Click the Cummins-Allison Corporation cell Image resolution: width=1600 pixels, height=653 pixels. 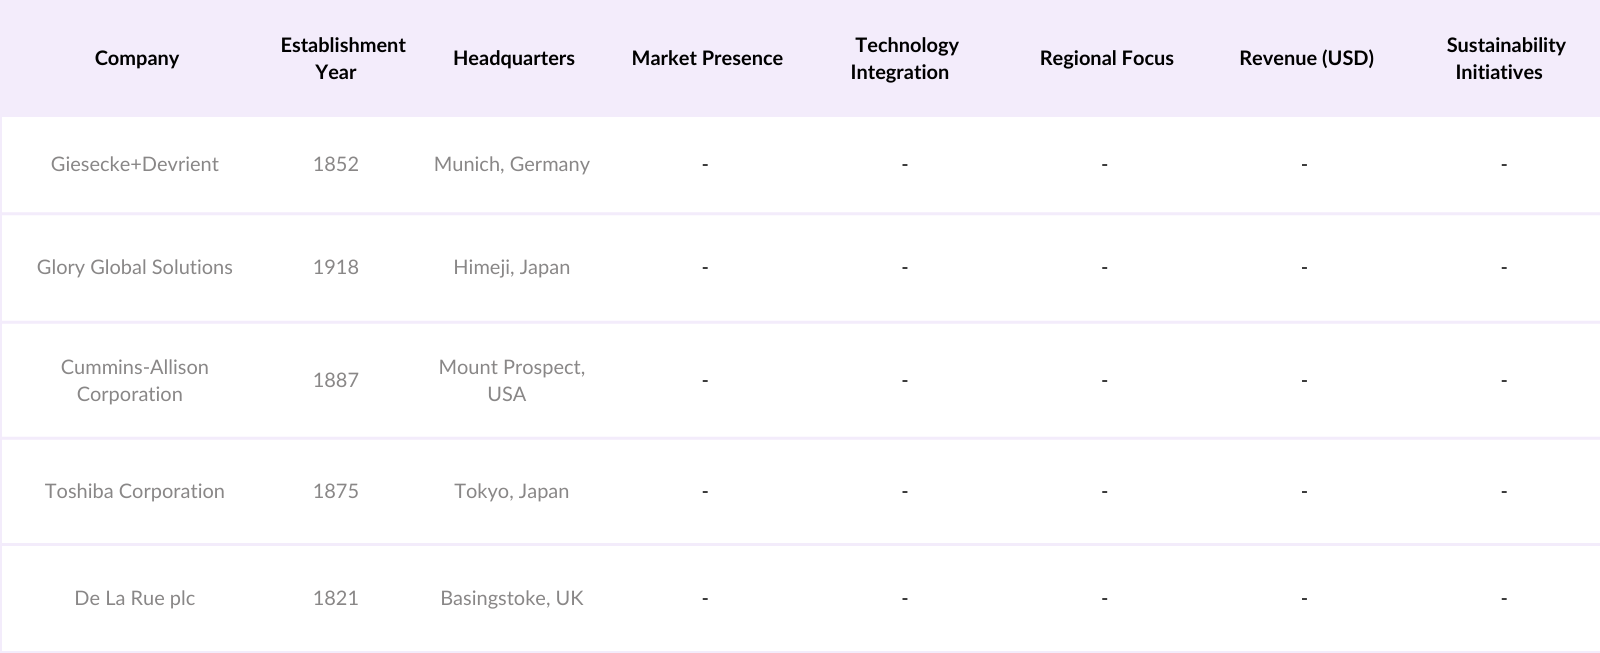135,380
